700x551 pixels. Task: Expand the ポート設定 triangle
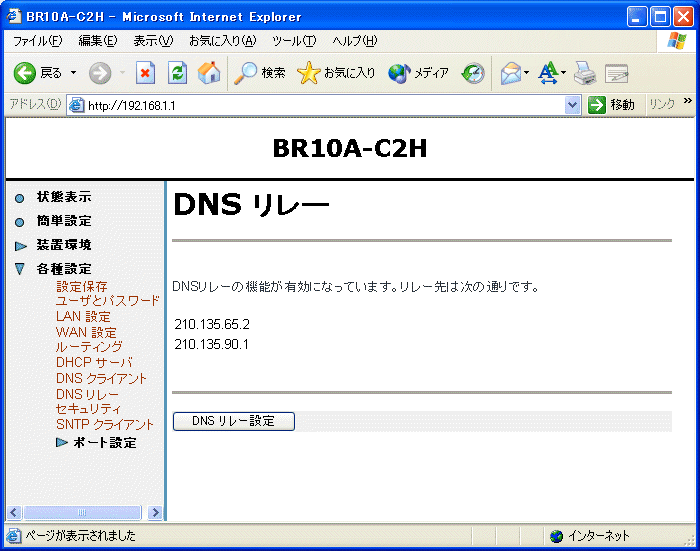point(62,442)
